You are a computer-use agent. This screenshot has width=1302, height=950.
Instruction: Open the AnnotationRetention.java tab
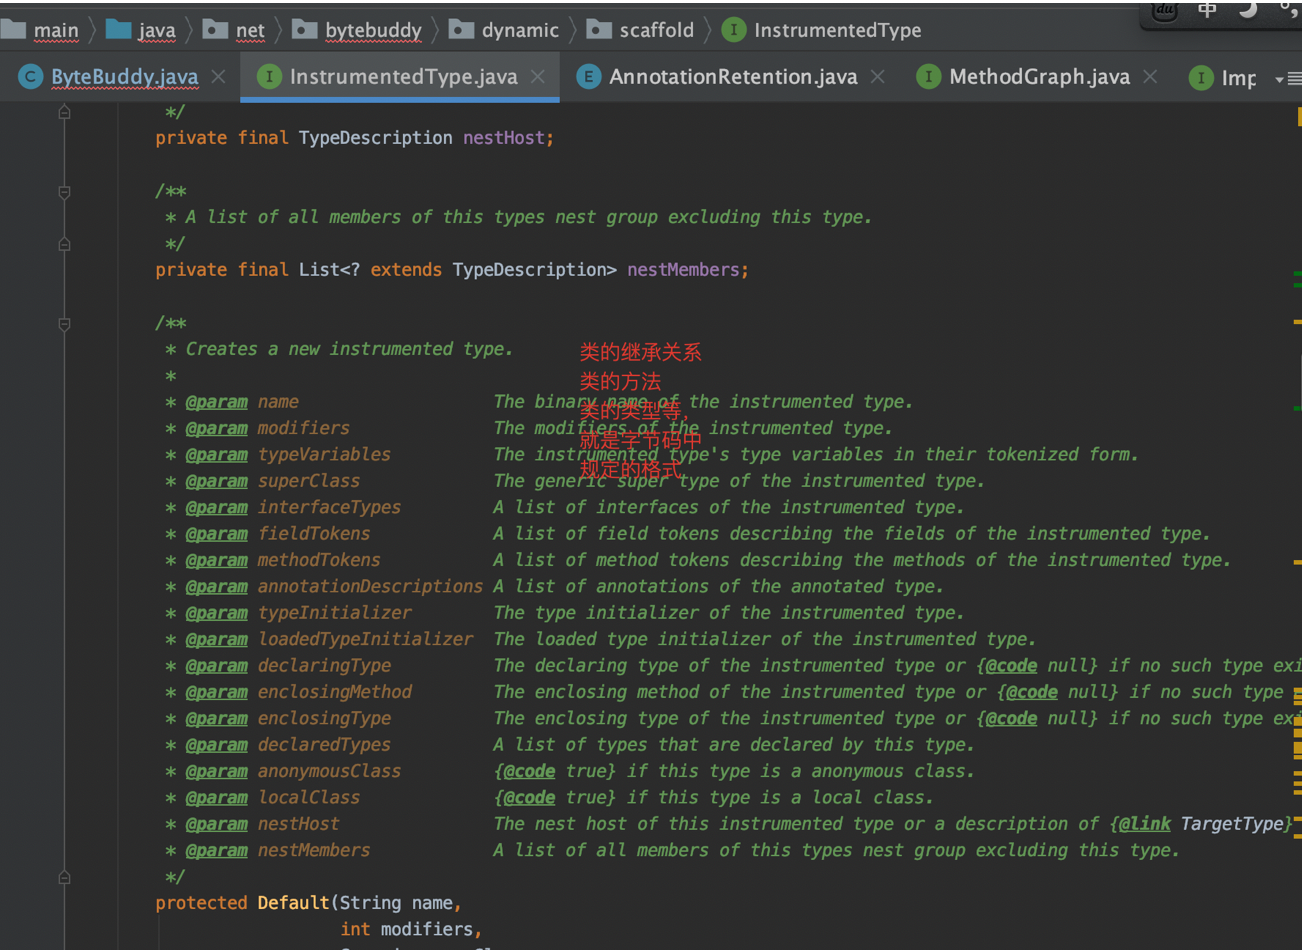(733, 77)
